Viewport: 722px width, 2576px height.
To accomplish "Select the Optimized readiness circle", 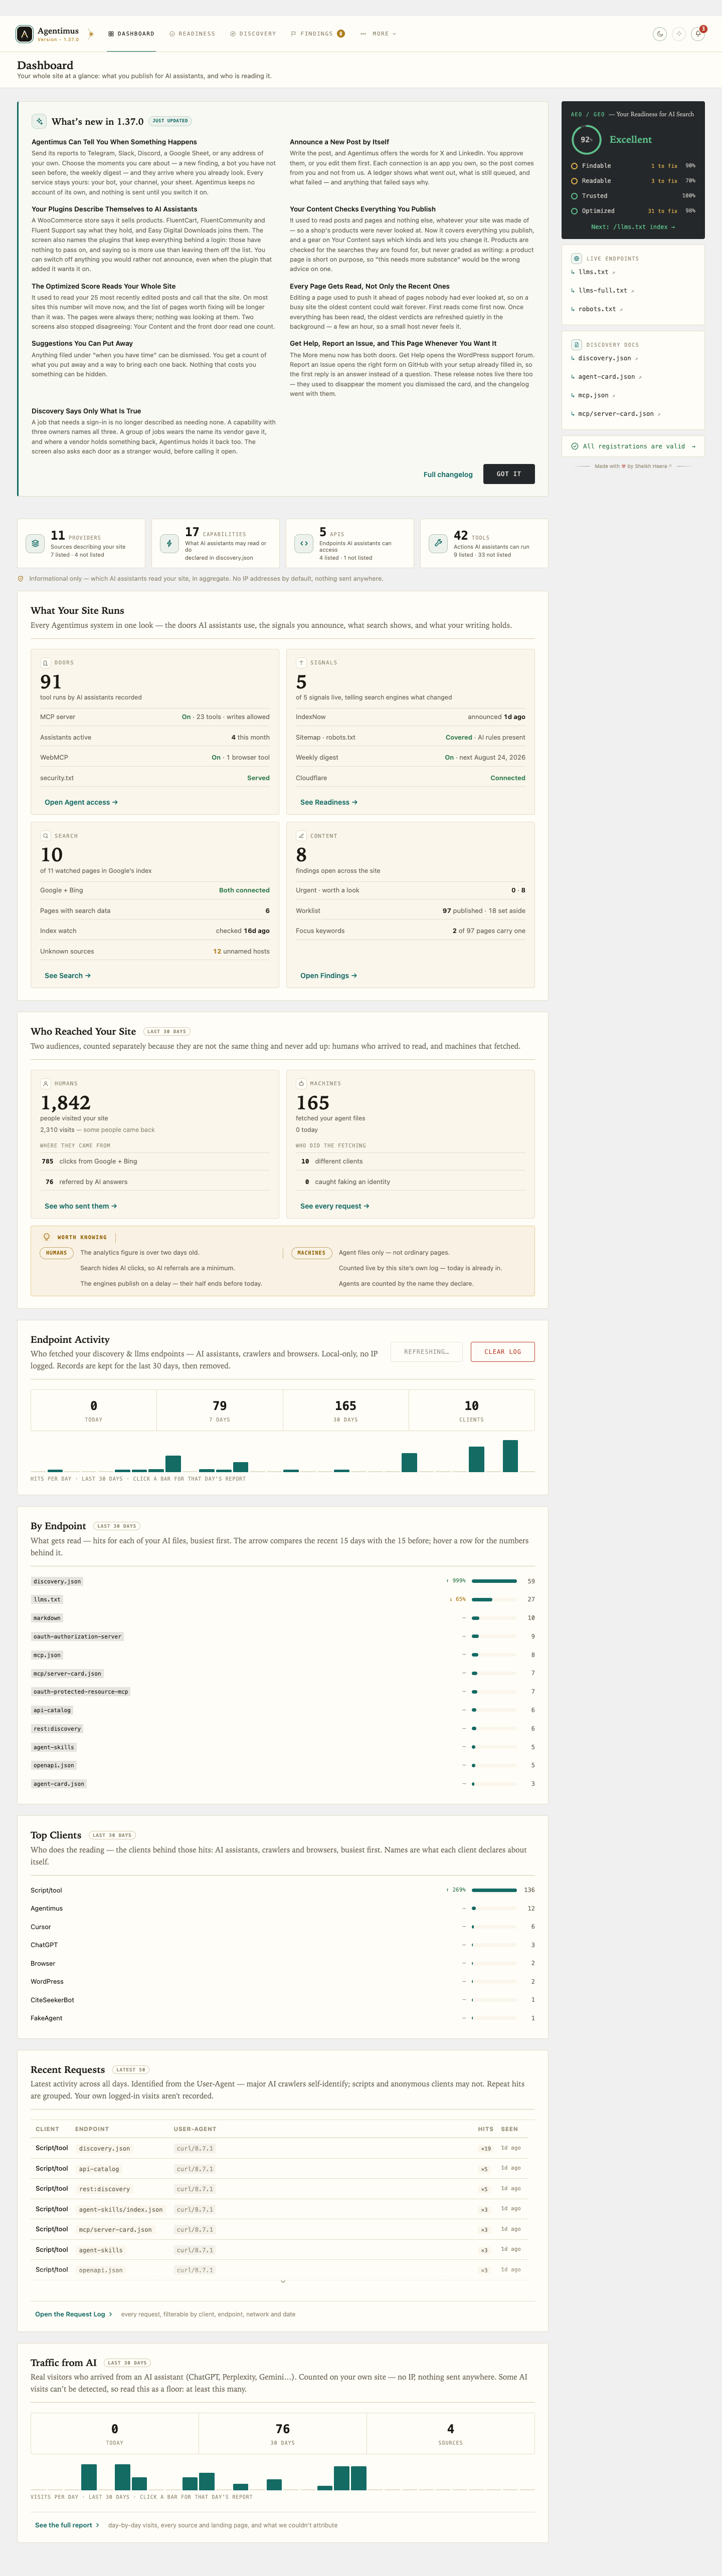I will point(574,211).
